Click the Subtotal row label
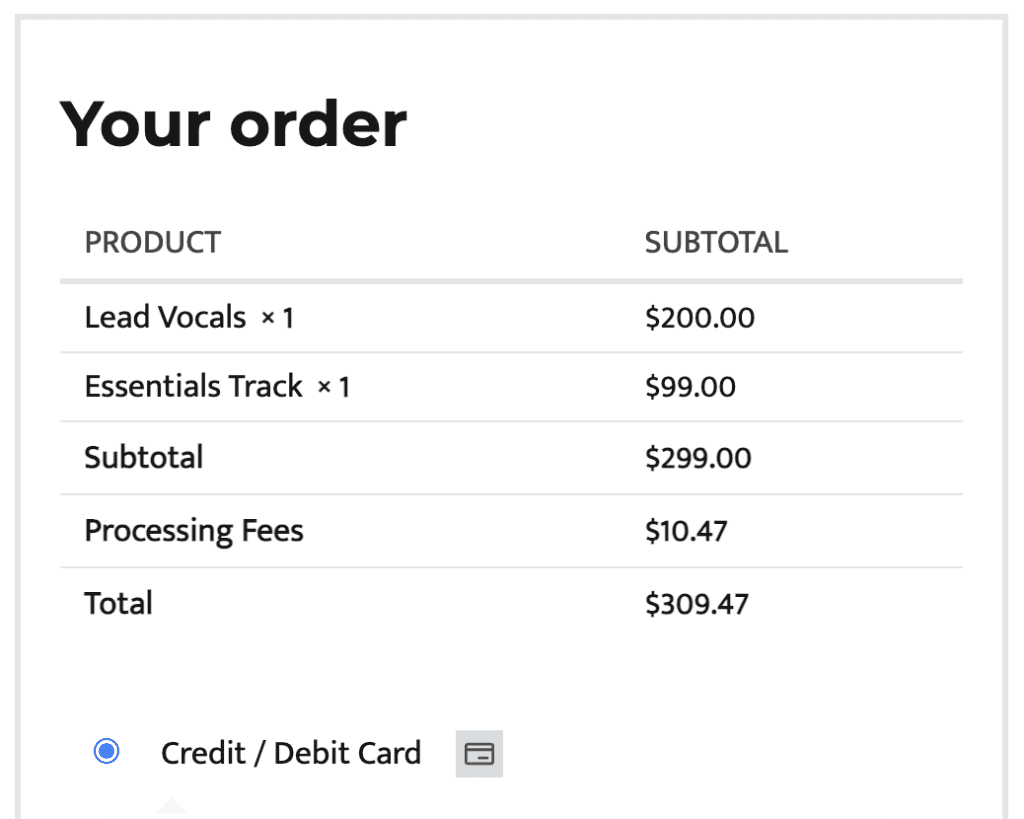Screen dimensions: 1024x819 [144, 457]
